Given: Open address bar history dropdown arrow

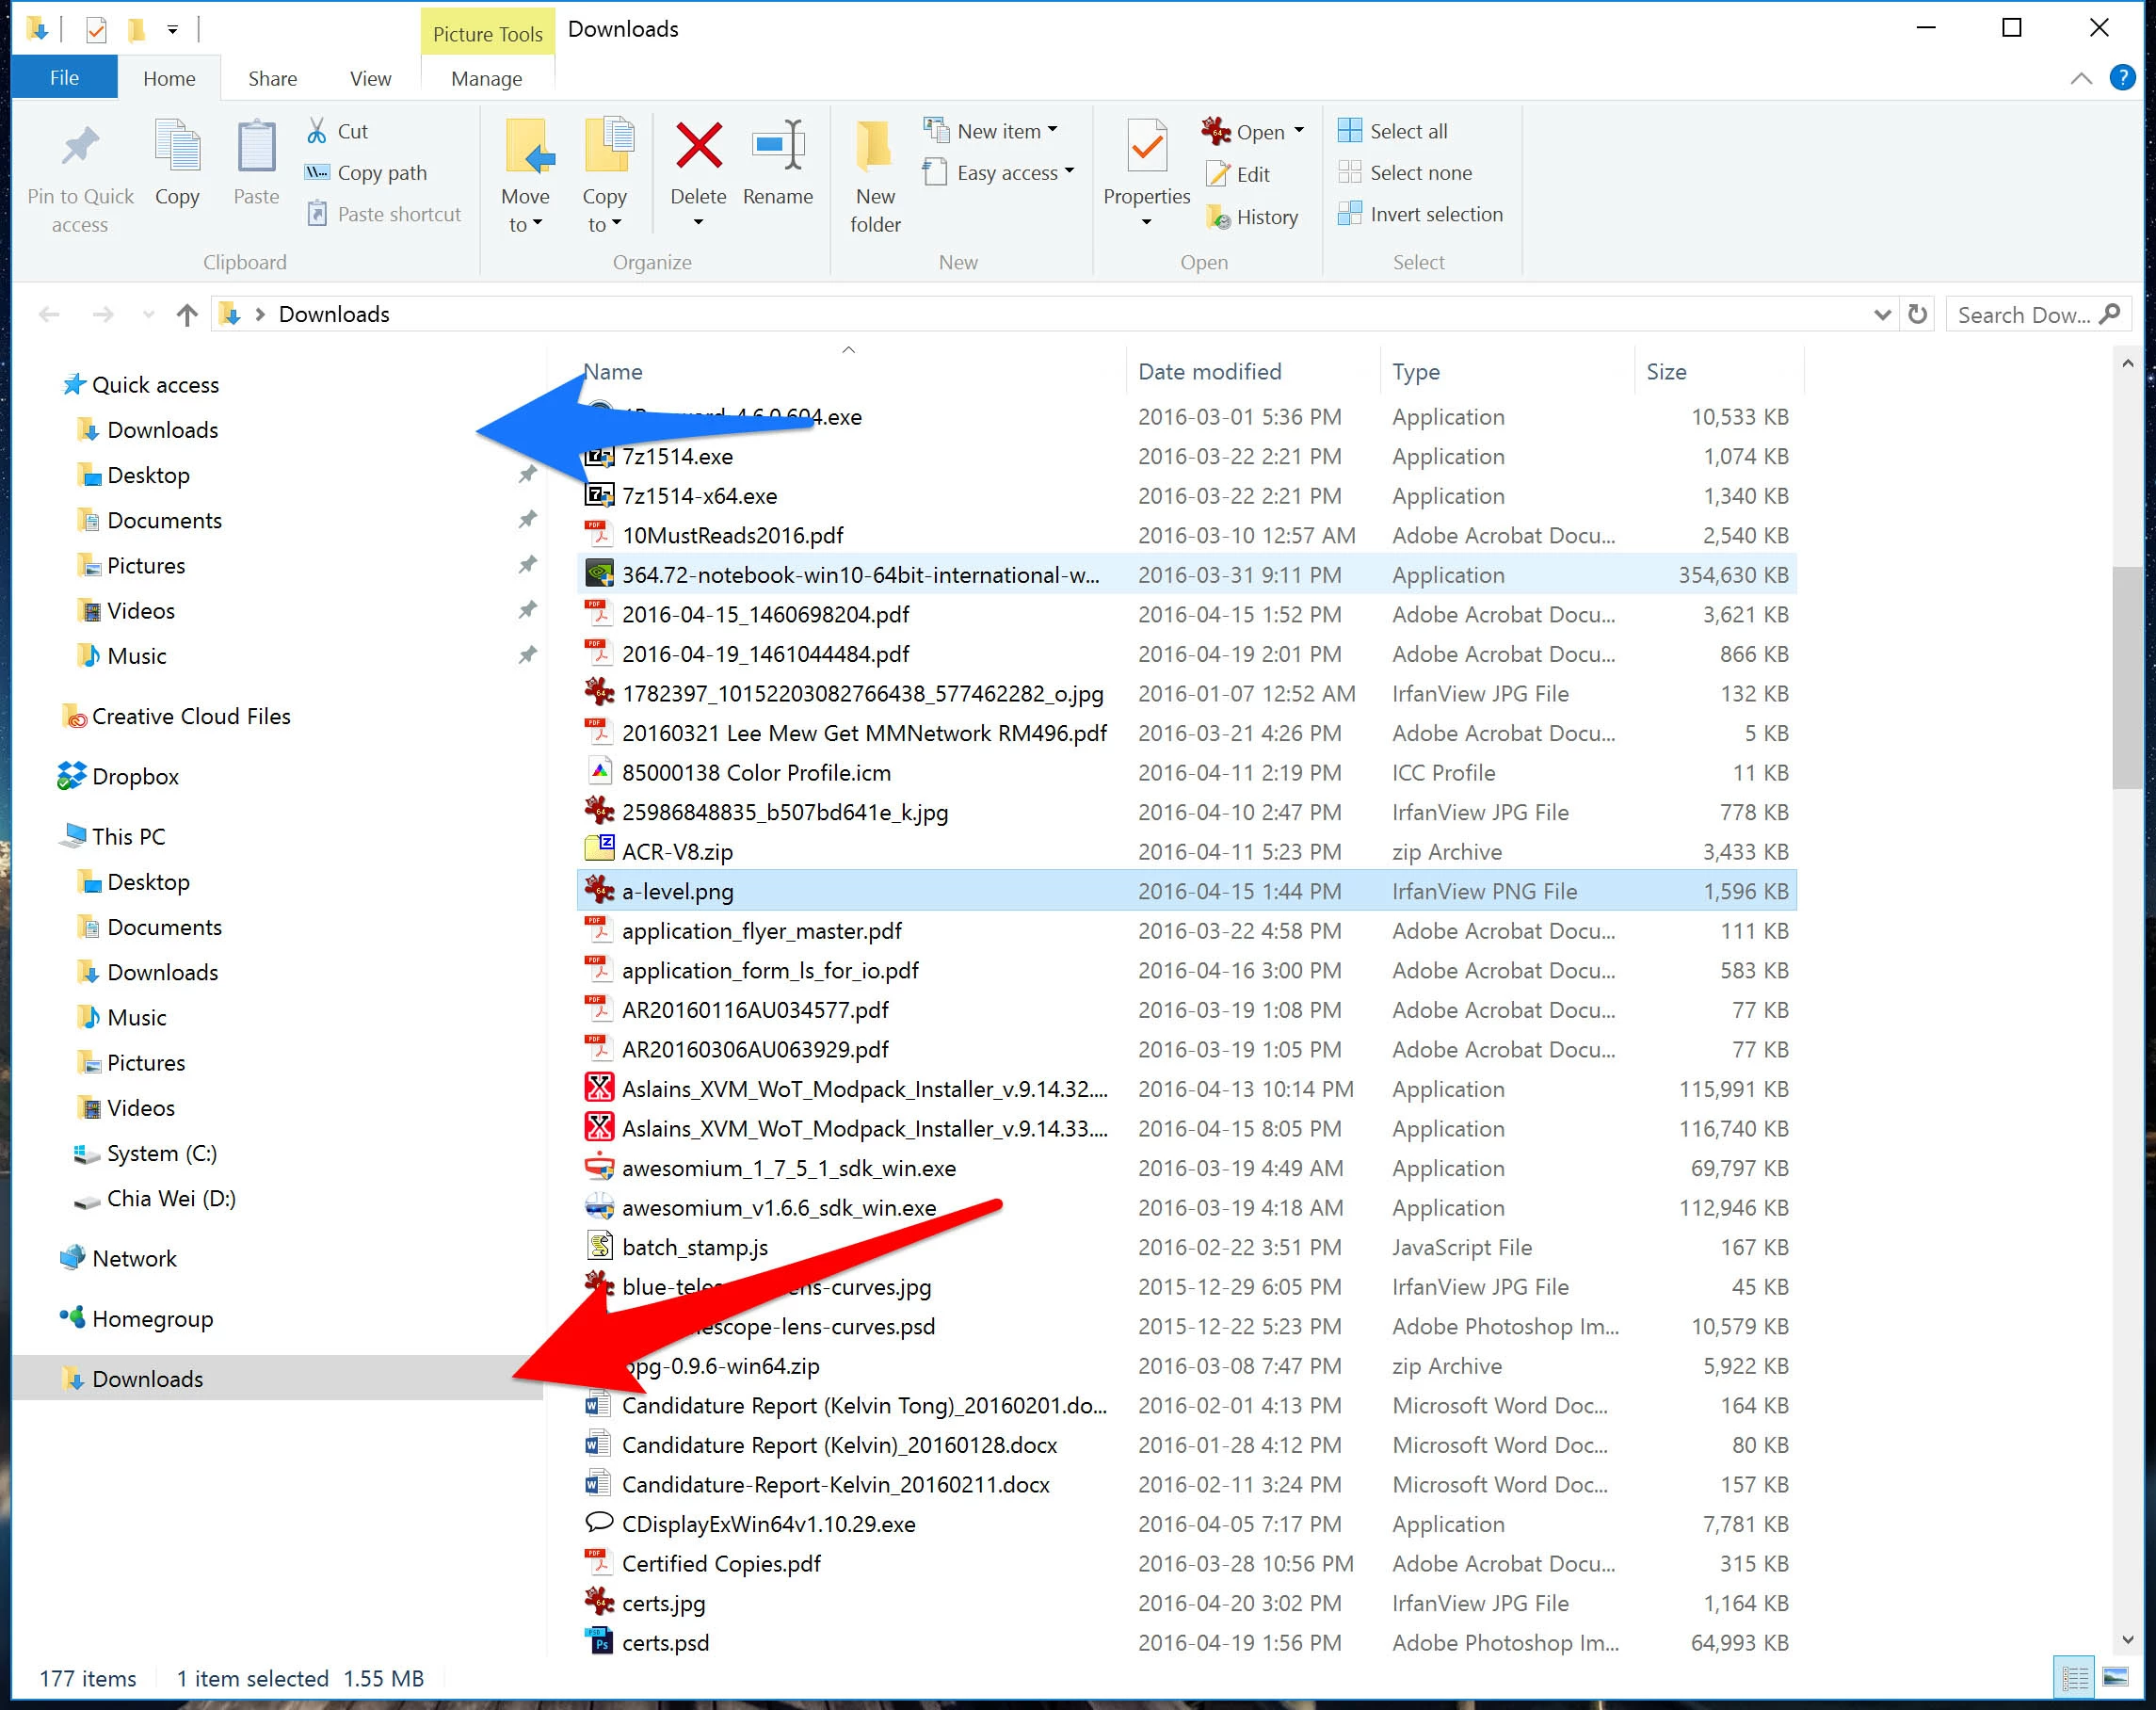Looking at the screenshot, I should [1881, 315].
